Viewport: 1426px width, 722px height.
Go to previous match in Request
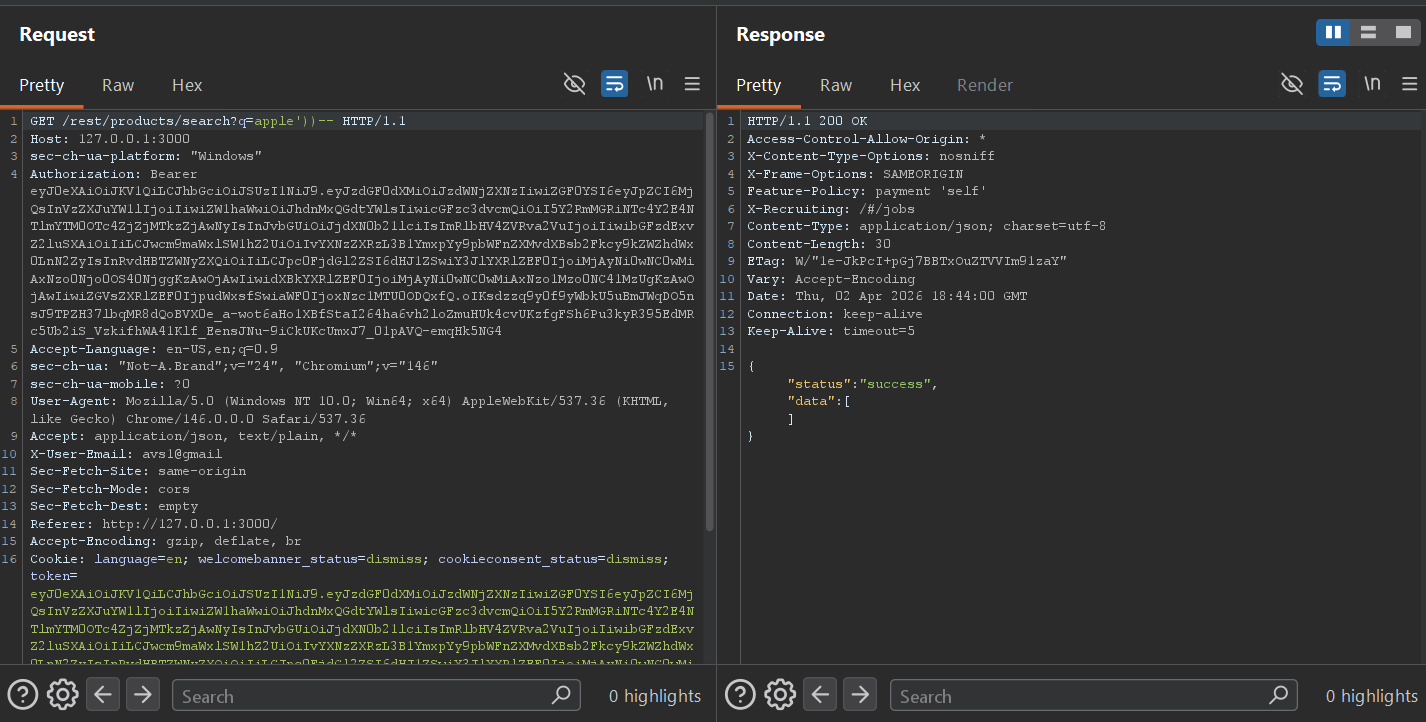click(102, 694)
